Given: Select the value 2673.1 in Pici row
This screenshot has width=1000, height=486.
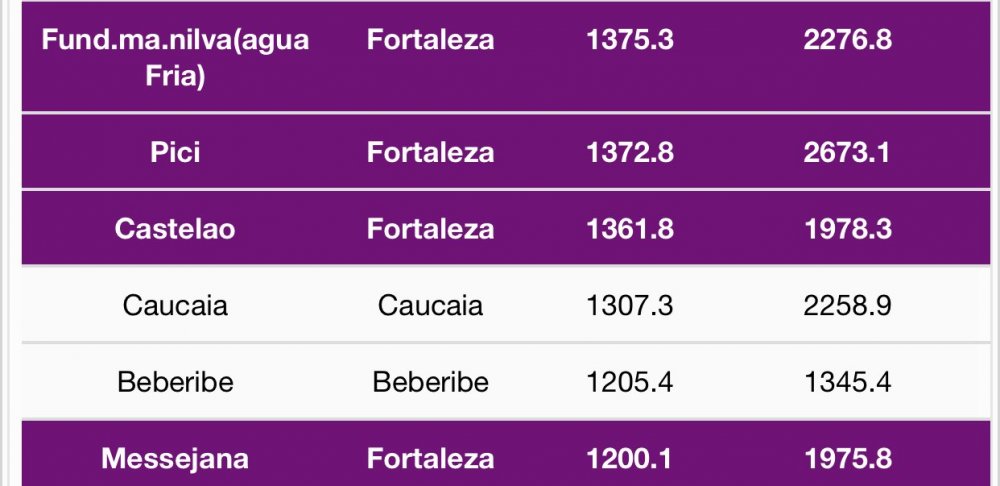Looking at the screenshot, I should tap(847, 152).
